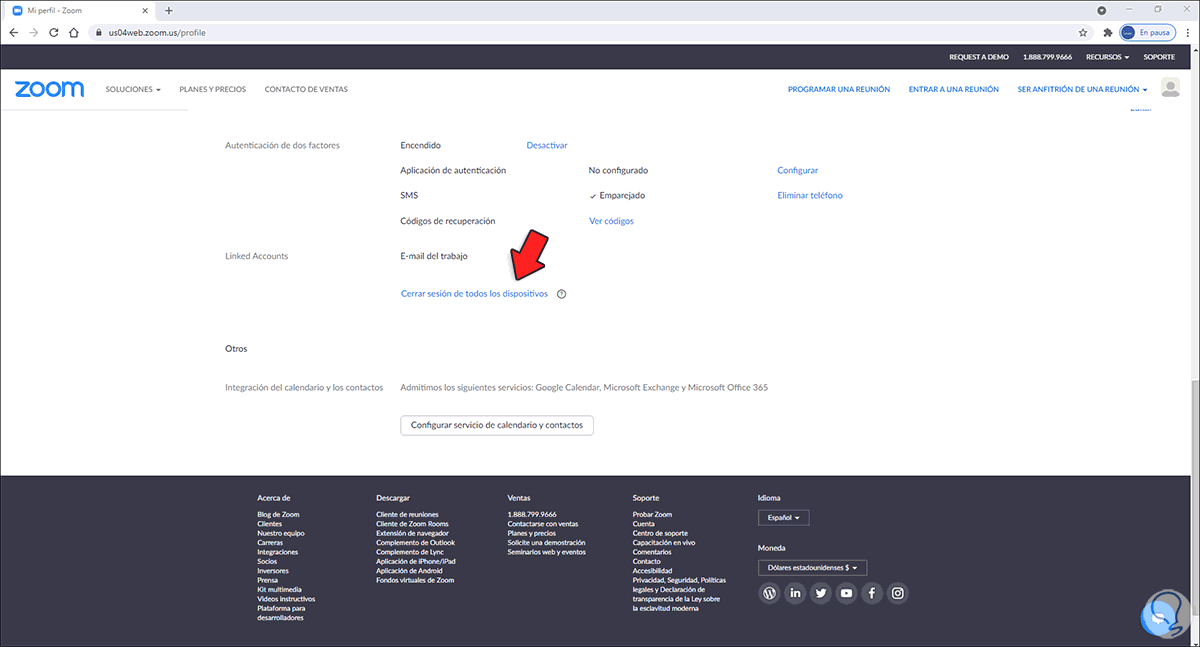The image size is (1200, 647).
Task: Open Soporte in top bar
Action: [1159, 57]
